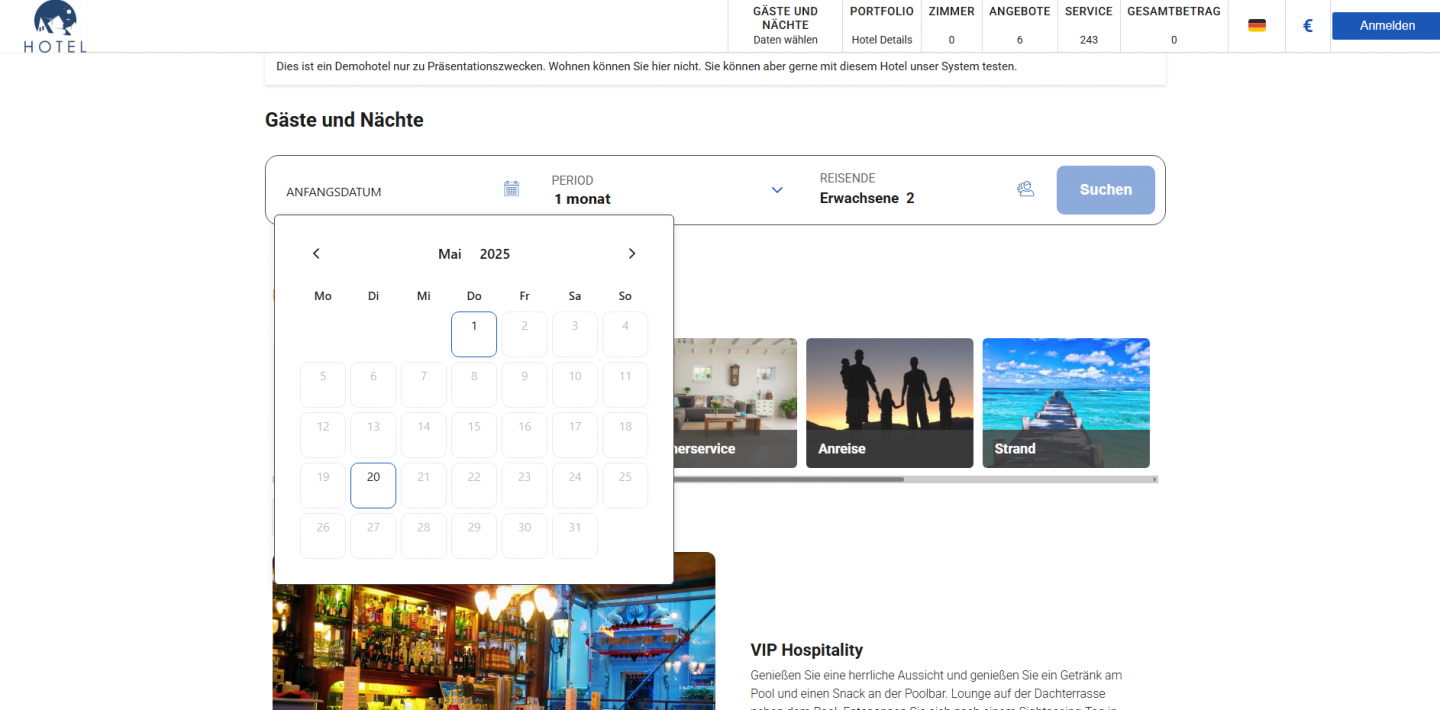1440x710 pixels.
Task: Pick May 1 in the calendar
Action: pyautogui.click(x=474, y=334)
